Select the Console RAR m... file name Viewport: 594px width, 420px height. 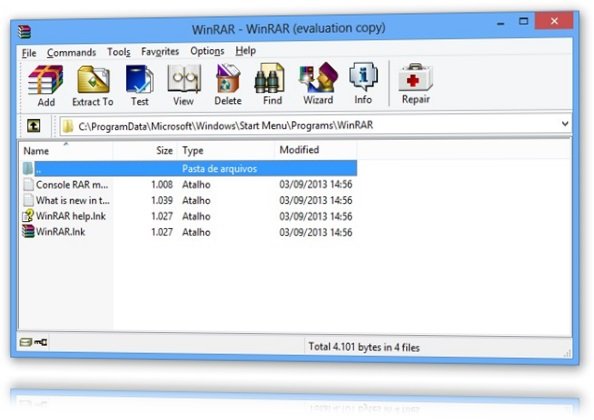(72, 185)
